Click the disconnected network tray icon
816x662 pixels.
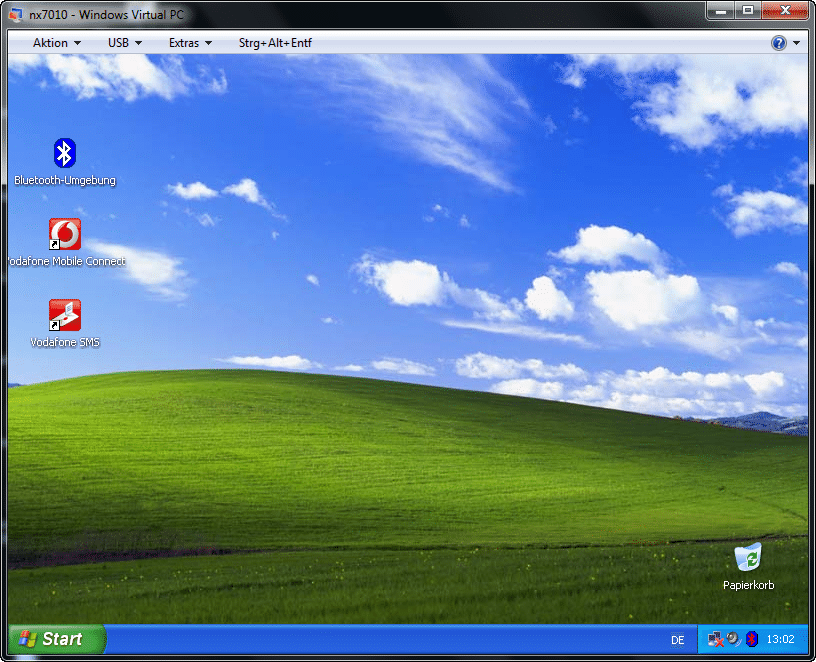click(x=716, y=639)
